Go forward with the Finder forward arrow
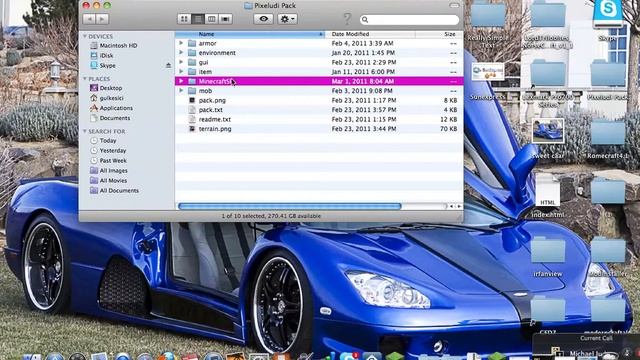This screenshot has height=360, width=640. (102, 19)
